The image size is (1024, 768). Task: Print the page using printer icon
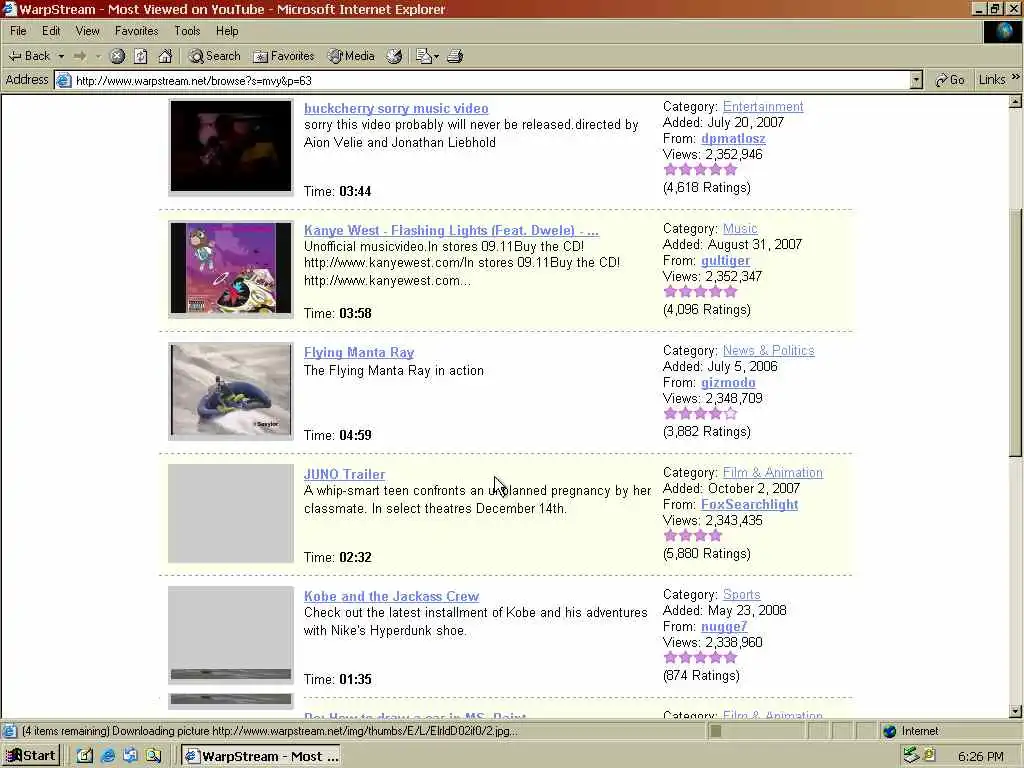coord(455,56)
